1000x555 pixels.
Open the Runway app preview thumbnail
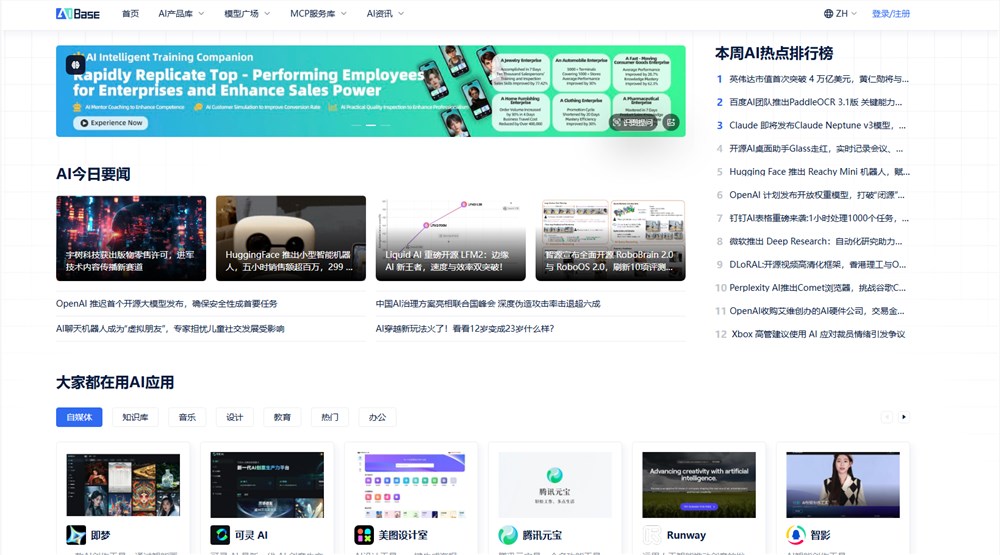[699, 485]
